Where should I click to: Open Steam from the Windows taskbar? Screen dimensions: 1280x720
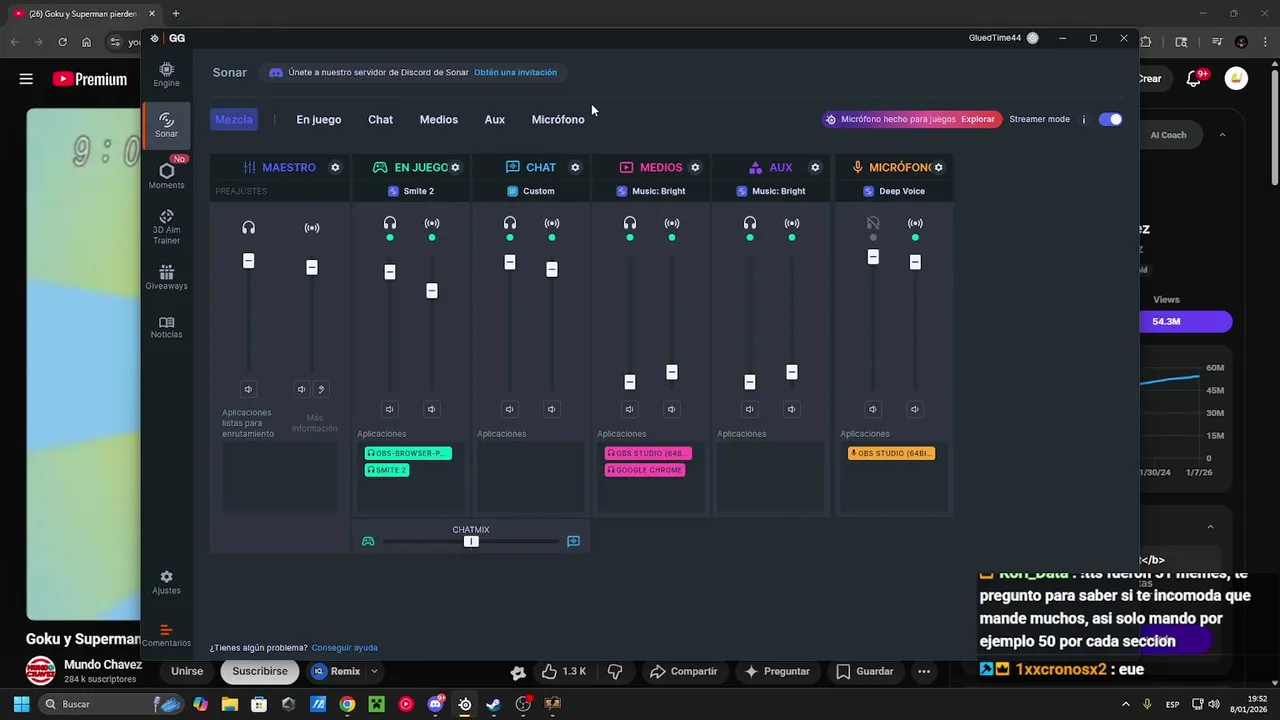(x=493, y=704)
